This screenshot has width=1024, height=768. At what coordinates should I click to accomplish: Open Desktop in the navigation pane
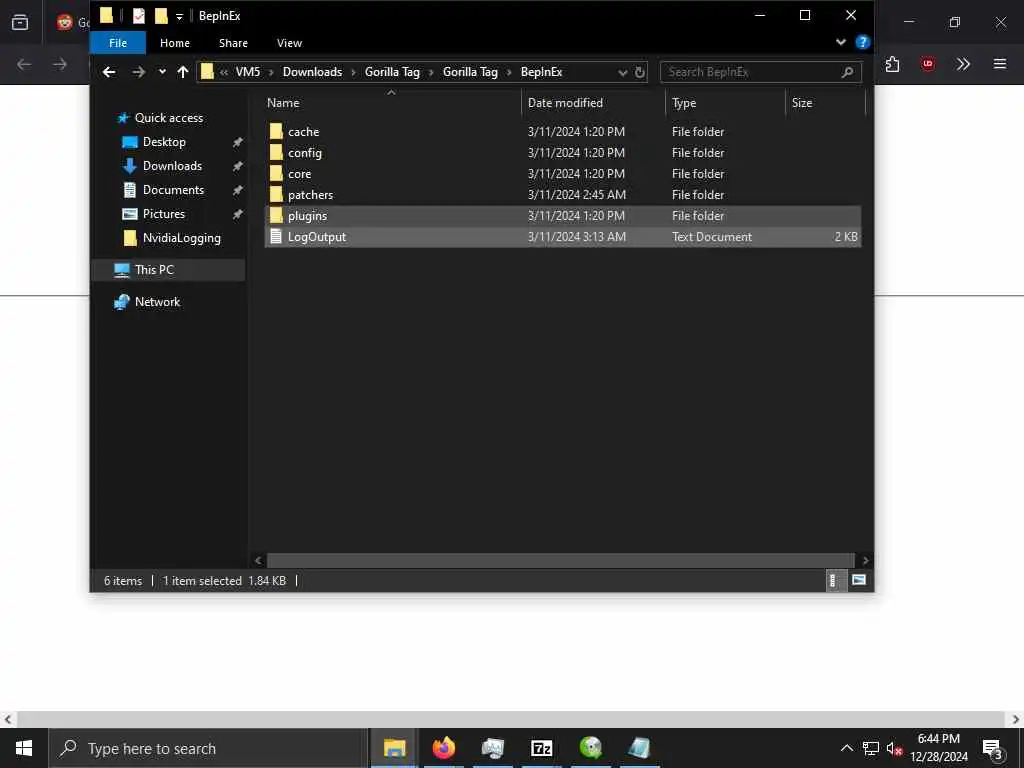164,142
